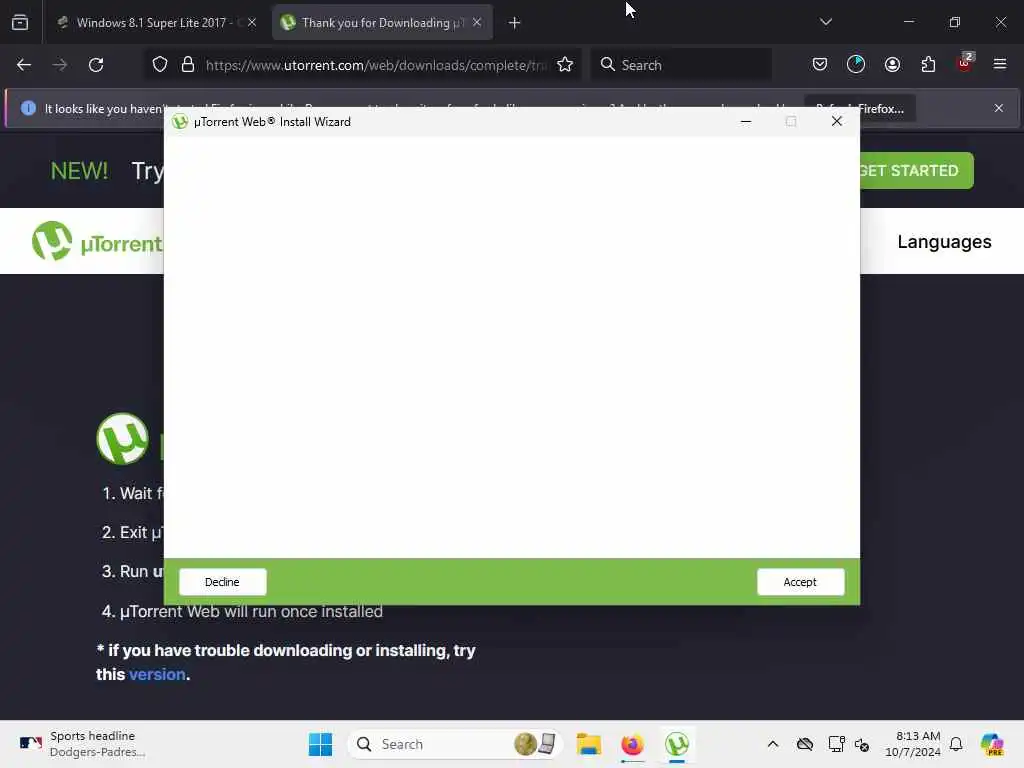Switch to the Windows 8.1 Super Lite 2017 tab
1024x768 pixels.
156,23
